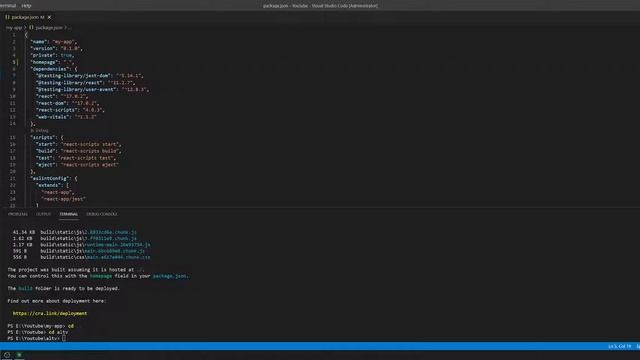Image resolution: width=640 pixels, height=360 pixels.
Task: Click the "build": "react-scripts build" line
Action: click(x=78, y=151)
